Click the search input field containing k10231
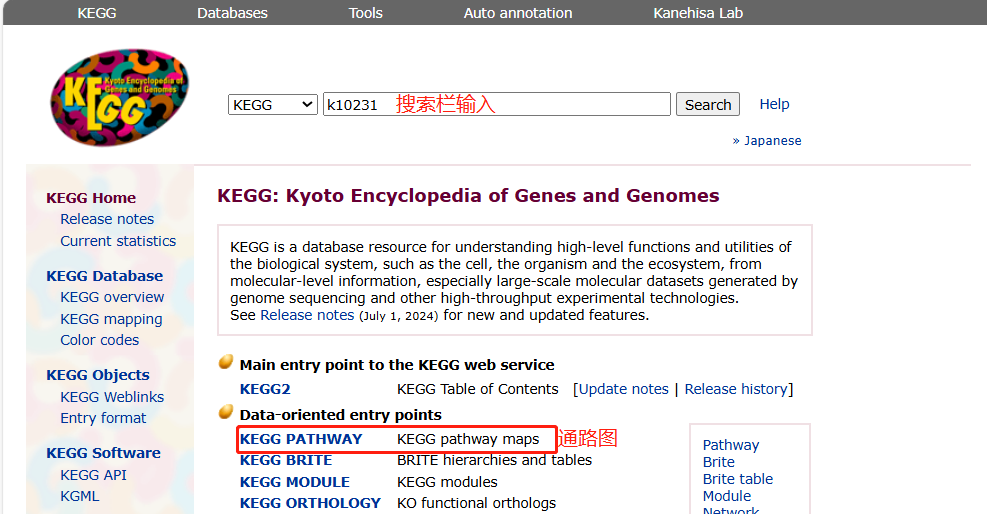987x514 pixels. pos(497,104)
